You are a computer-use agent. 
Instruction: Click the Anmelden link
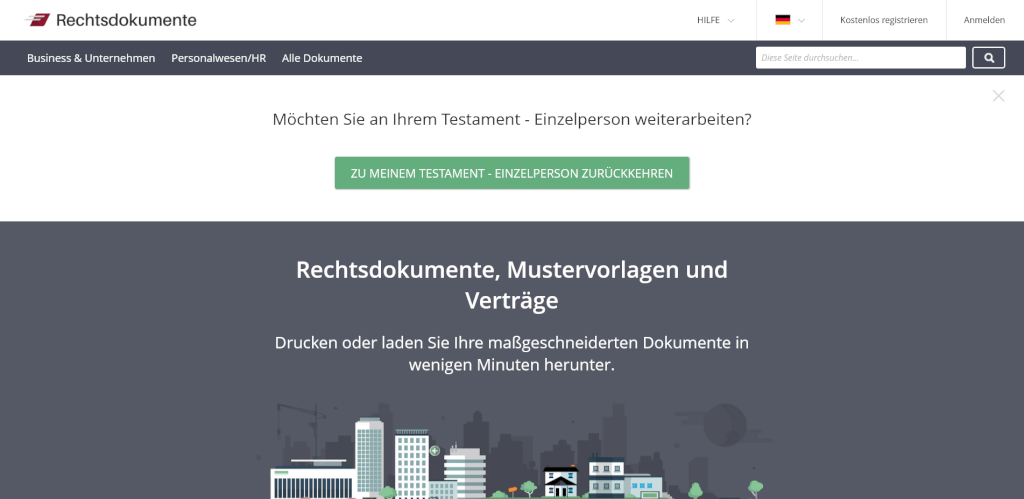(x=984, y=20)
